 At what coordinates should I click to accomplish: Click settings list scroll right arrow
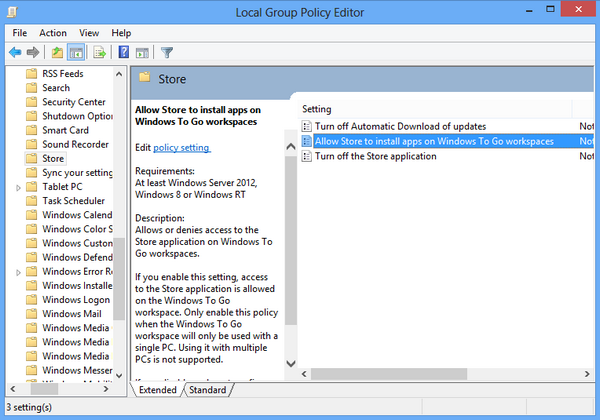tap(587, 374)
